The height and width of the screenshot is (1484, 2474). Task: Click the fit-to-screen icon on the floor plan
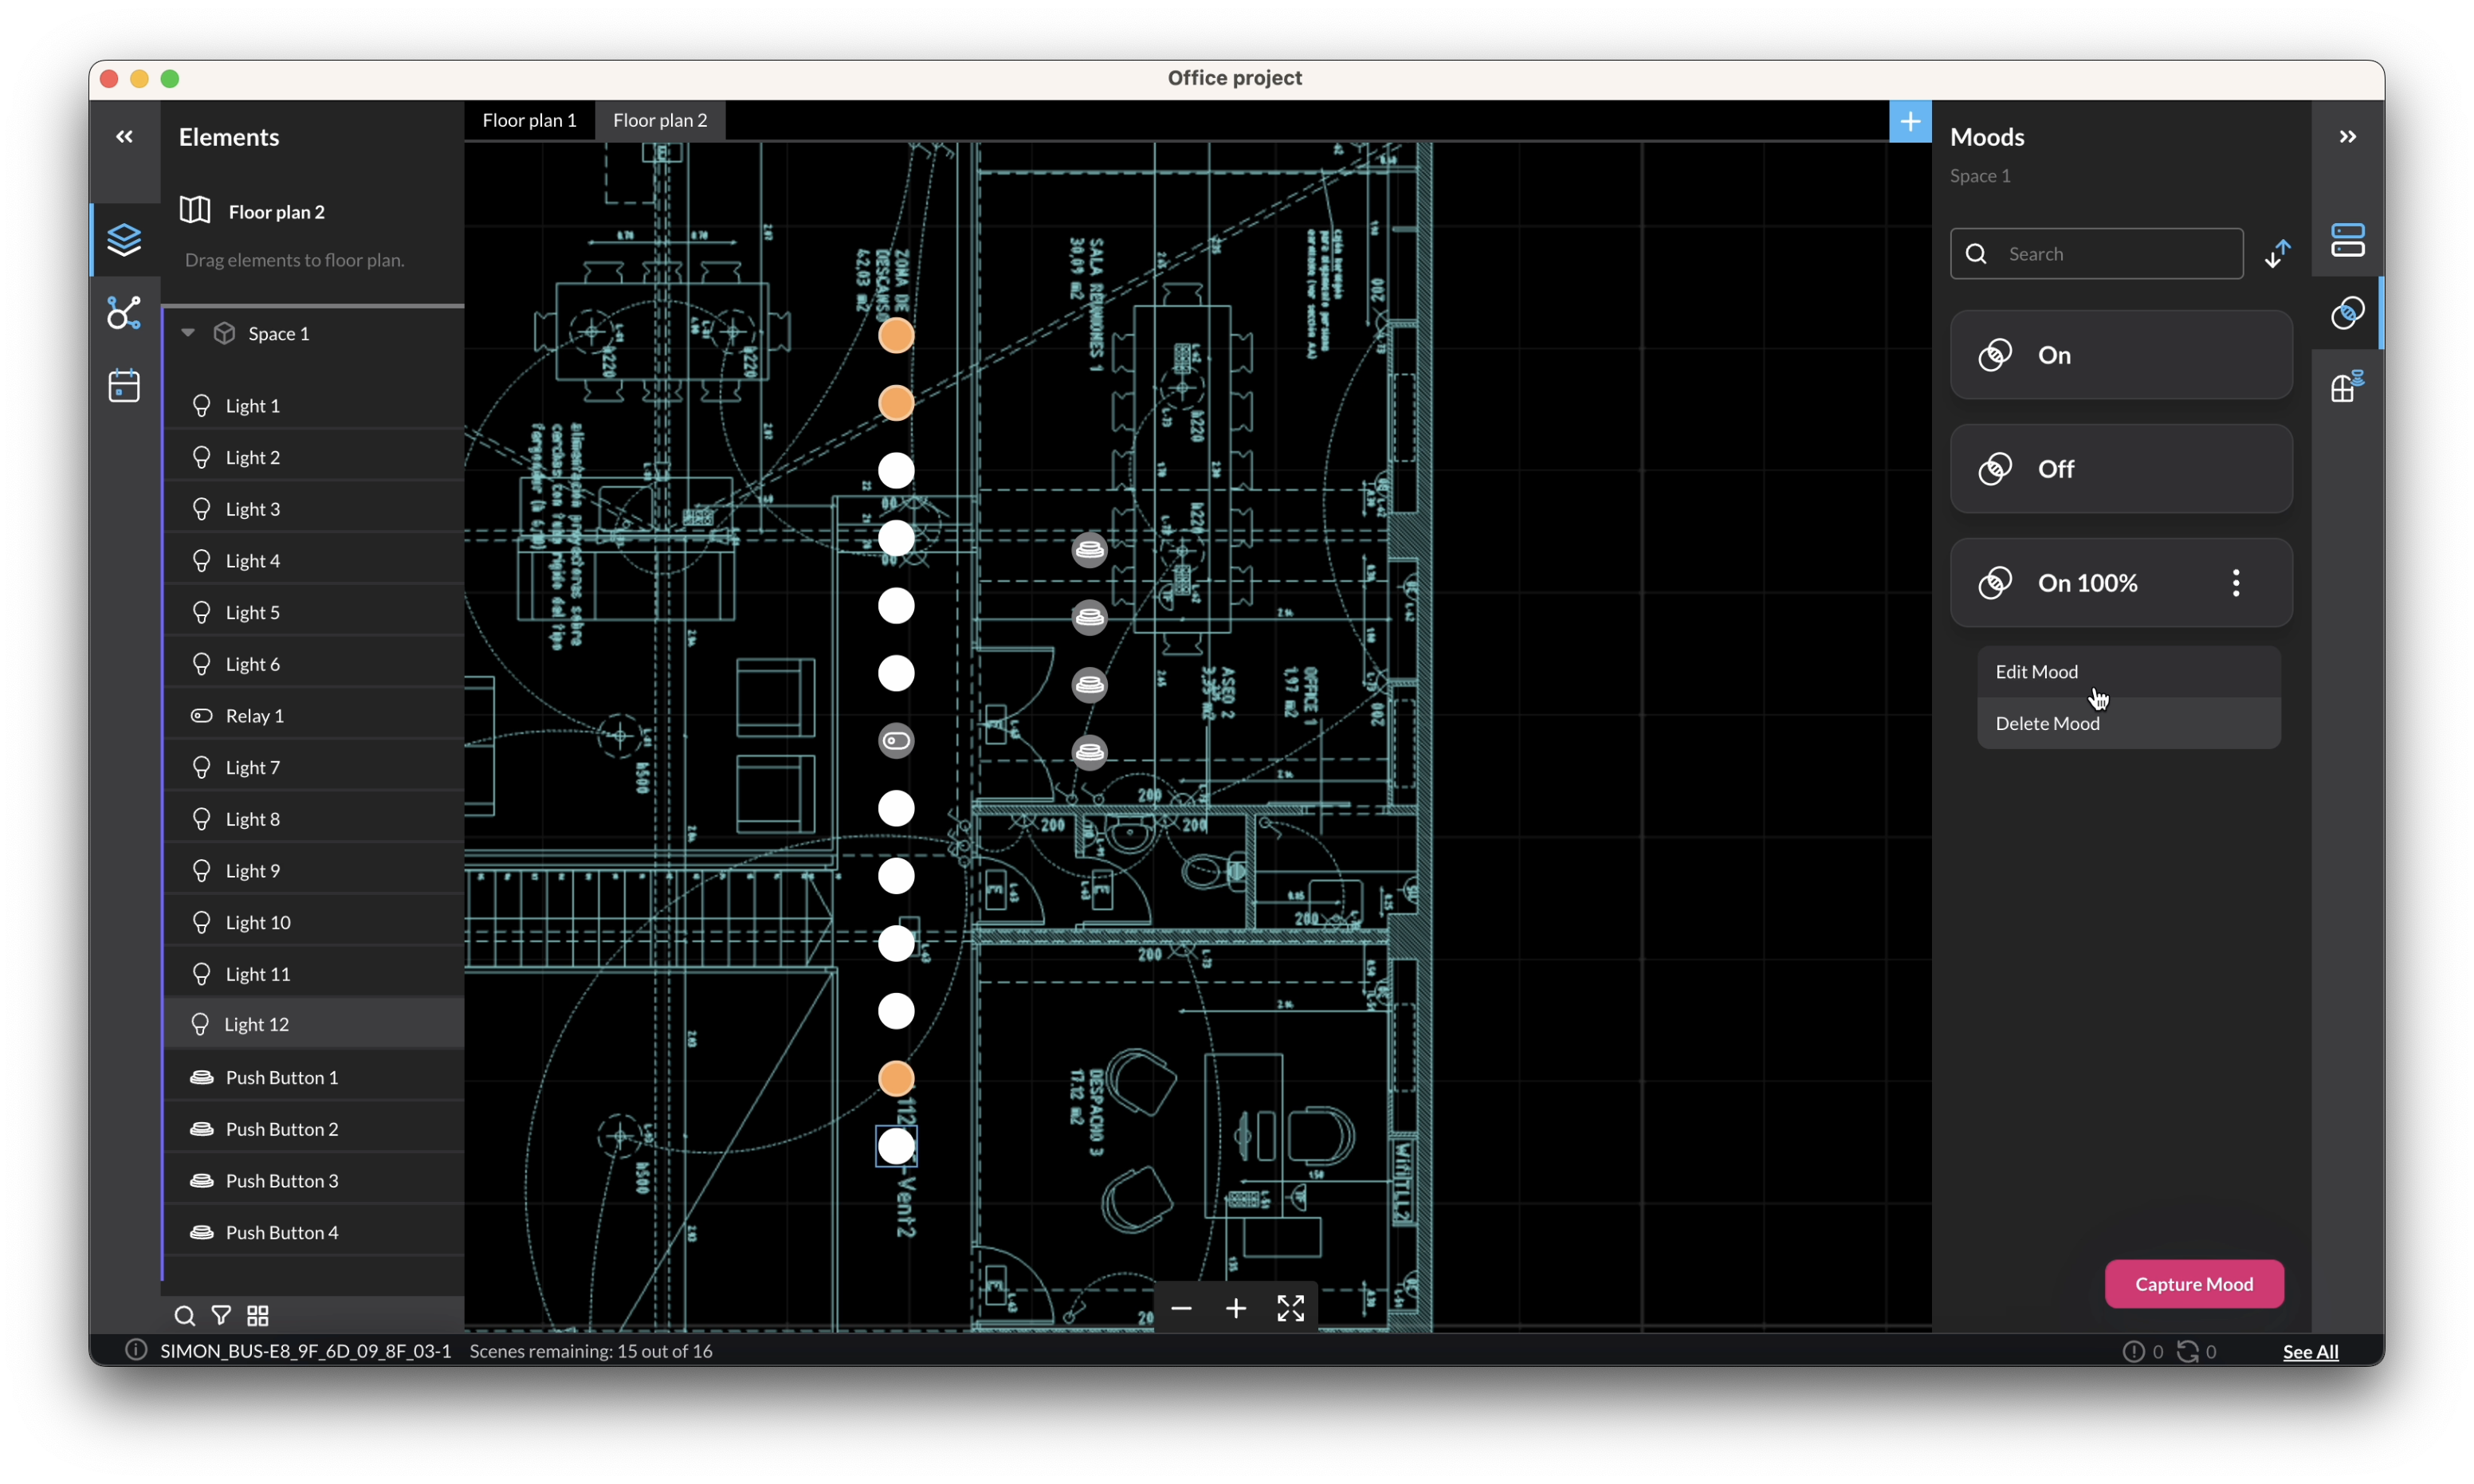1290,1309
